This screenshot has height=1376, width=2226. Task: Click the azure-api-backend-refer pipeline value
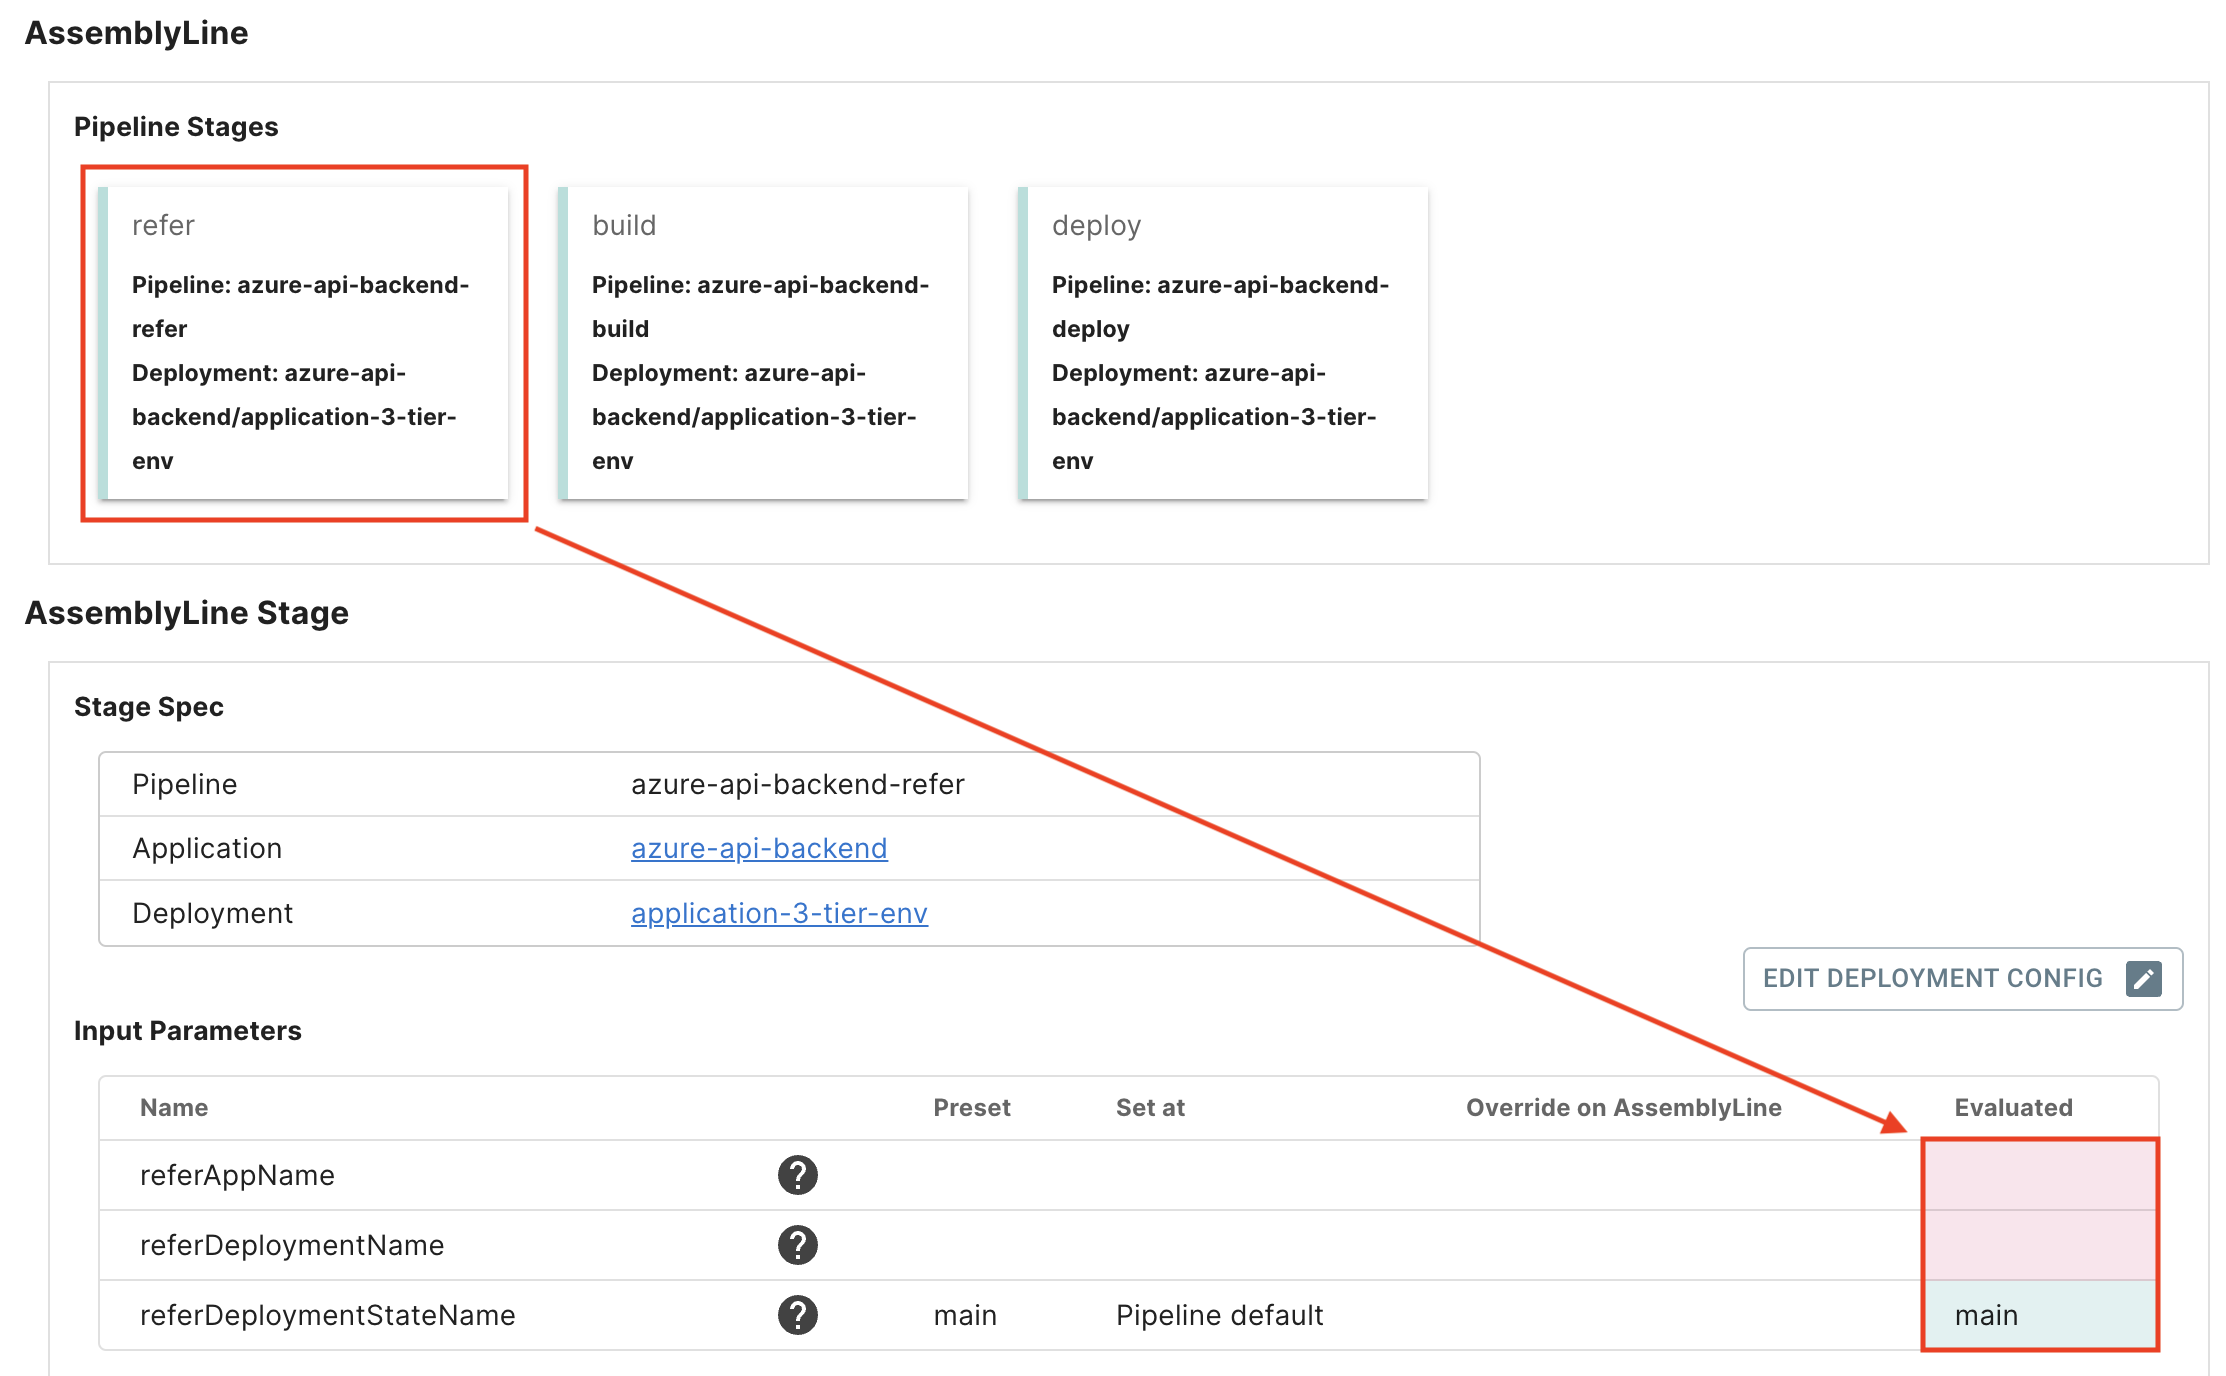coord(797,784)
